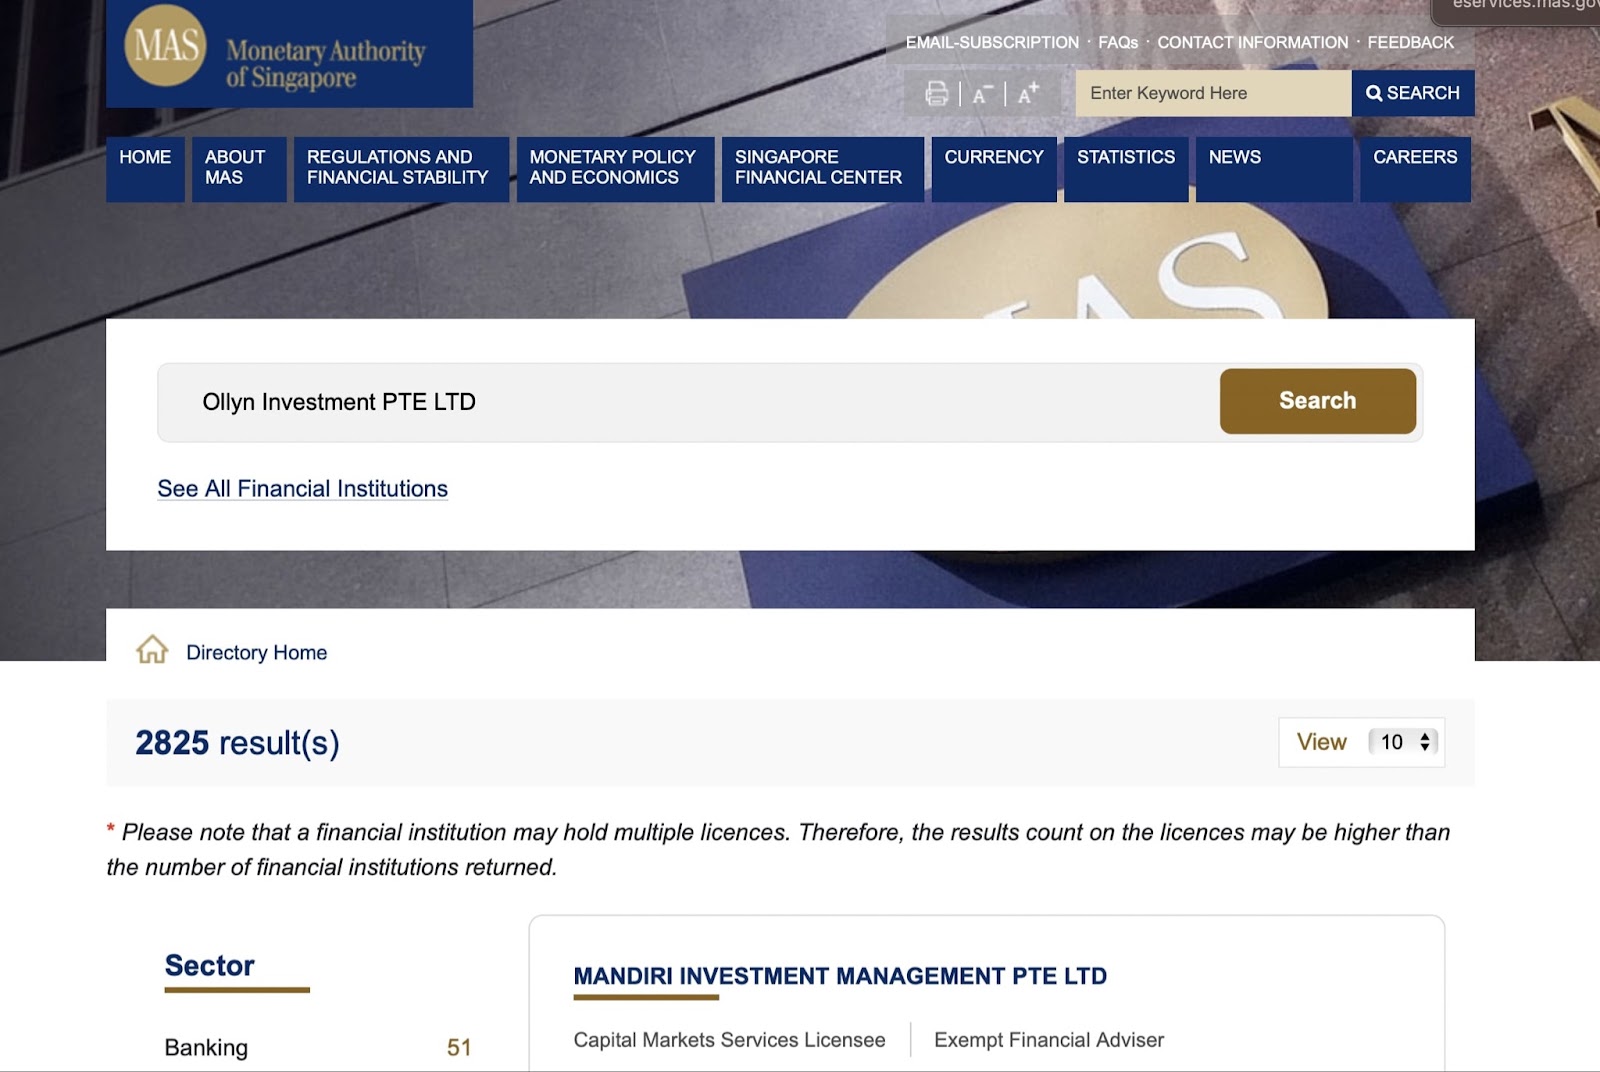Go to Directory Home link
1600x1072 pixels.
(x=256, y=652)
